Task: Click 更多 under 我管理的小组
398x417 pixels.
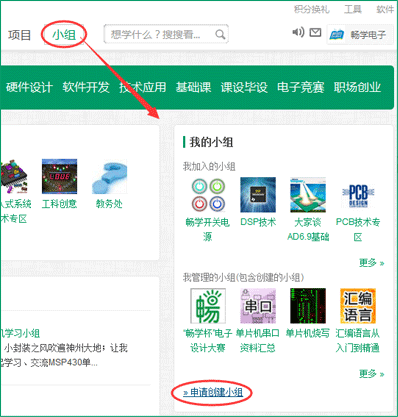Action: 371,374
